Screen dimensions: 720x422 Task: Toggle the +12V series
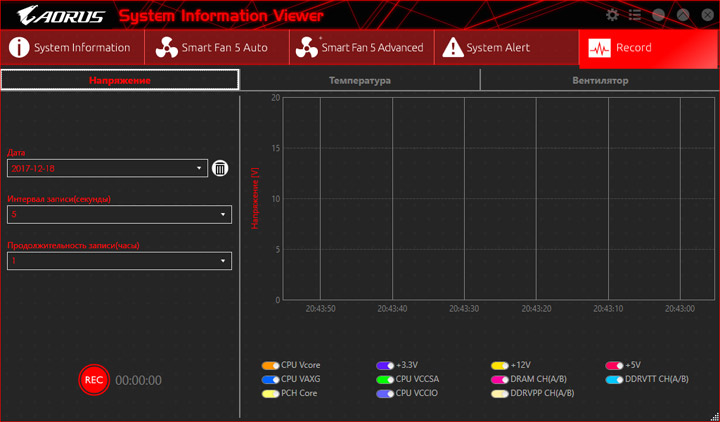tap(500, 366)
